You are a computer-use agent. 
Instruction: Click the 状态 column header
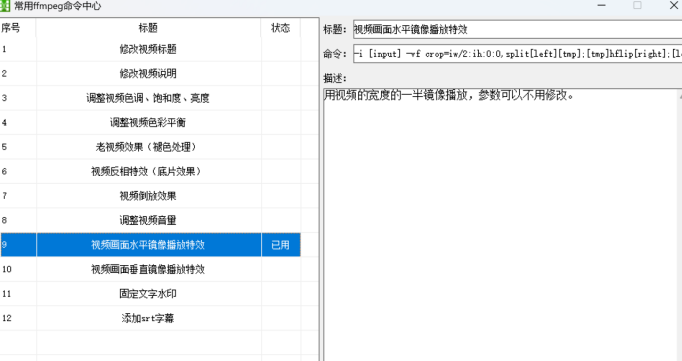pos(281,28)
